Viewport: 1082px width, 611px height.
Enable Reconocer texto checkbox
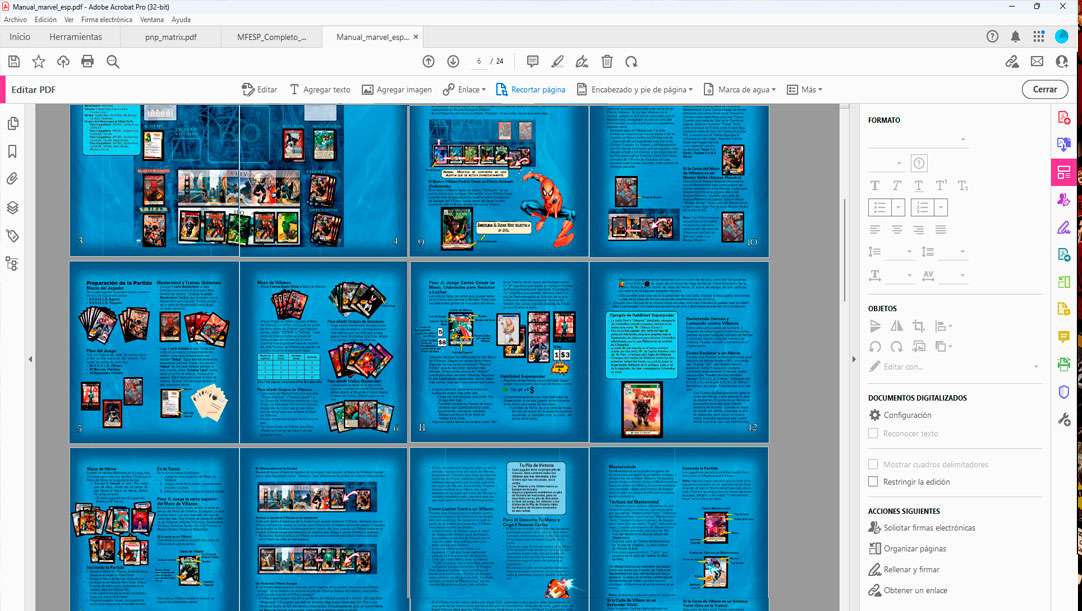pos(873,434)
